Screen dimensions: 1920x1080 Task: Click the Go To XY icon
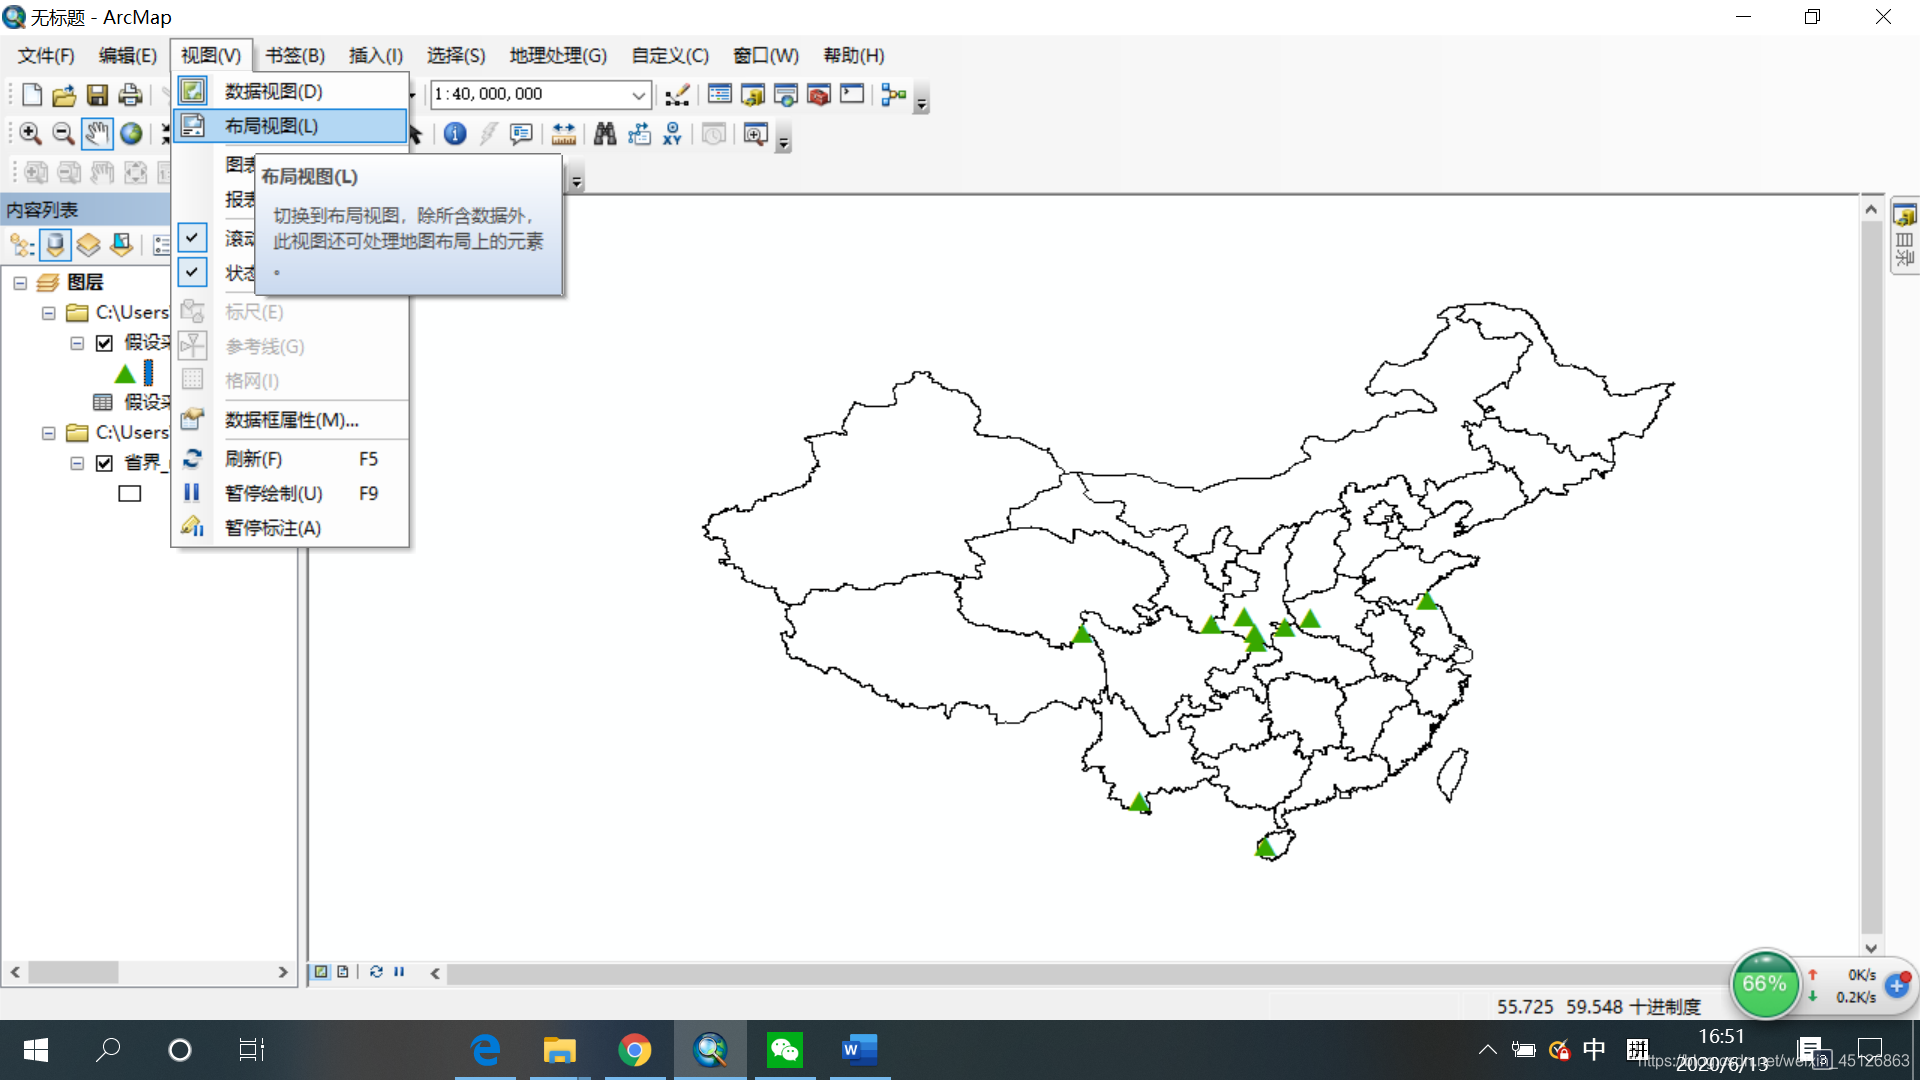(672, 134)
